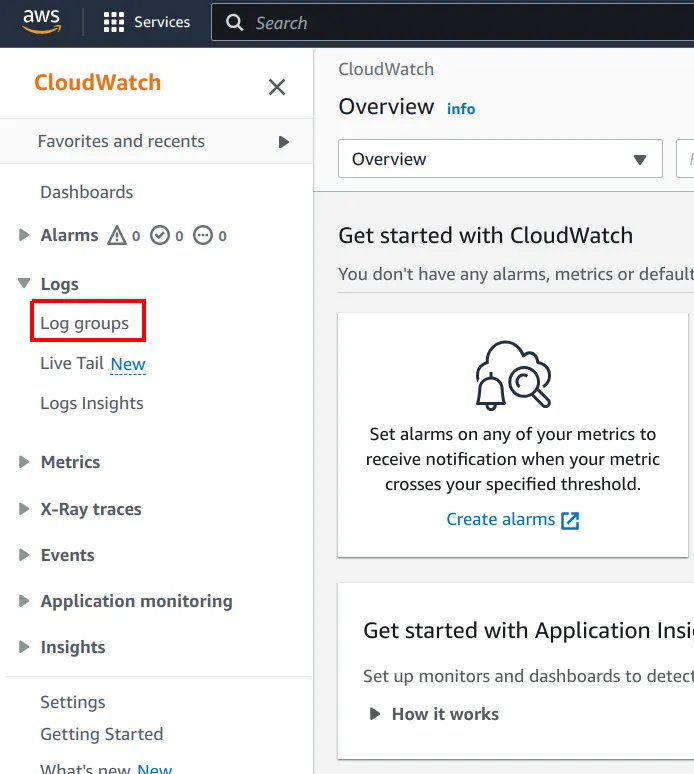This screenshot has width=694, height=774.
Task: Open Log groups
Action: coord(84,323)
